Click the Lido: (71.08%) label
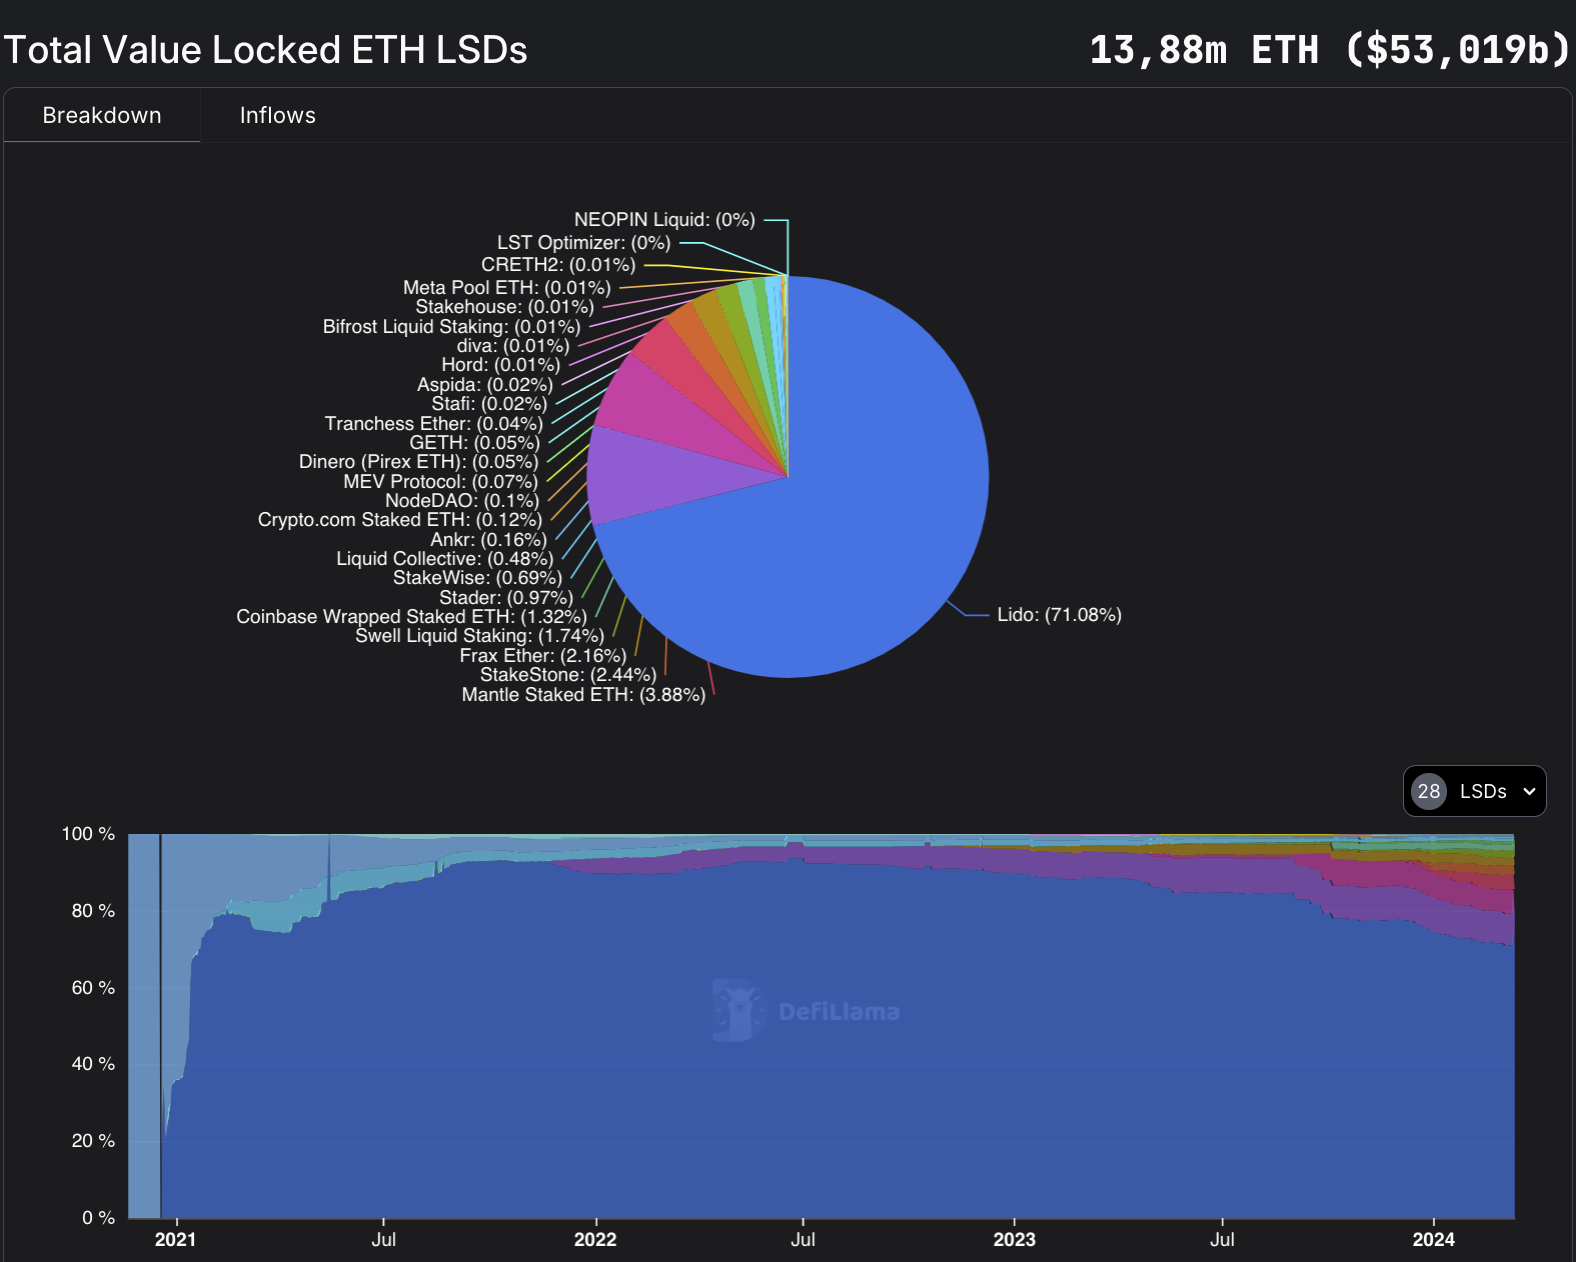1576x1262 pixels. pyautogui.click(x=1058, y=615)
